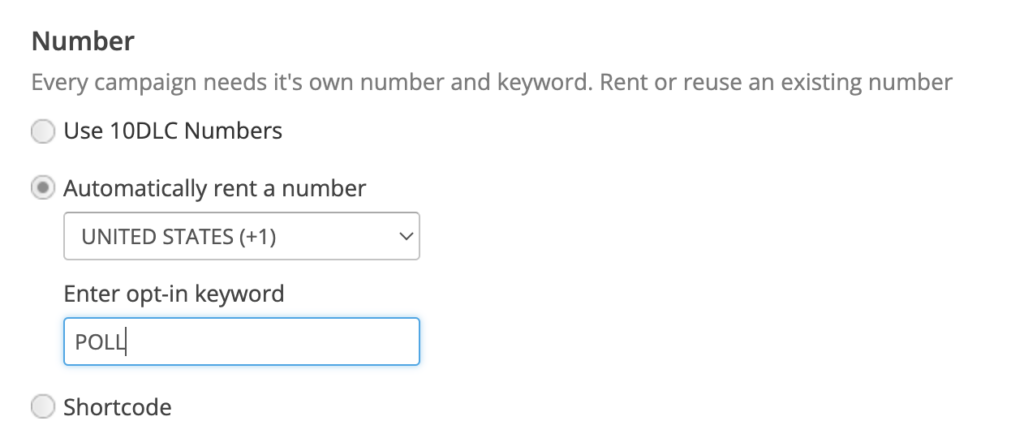Click the Number section heading

click(x=83, y=41)
